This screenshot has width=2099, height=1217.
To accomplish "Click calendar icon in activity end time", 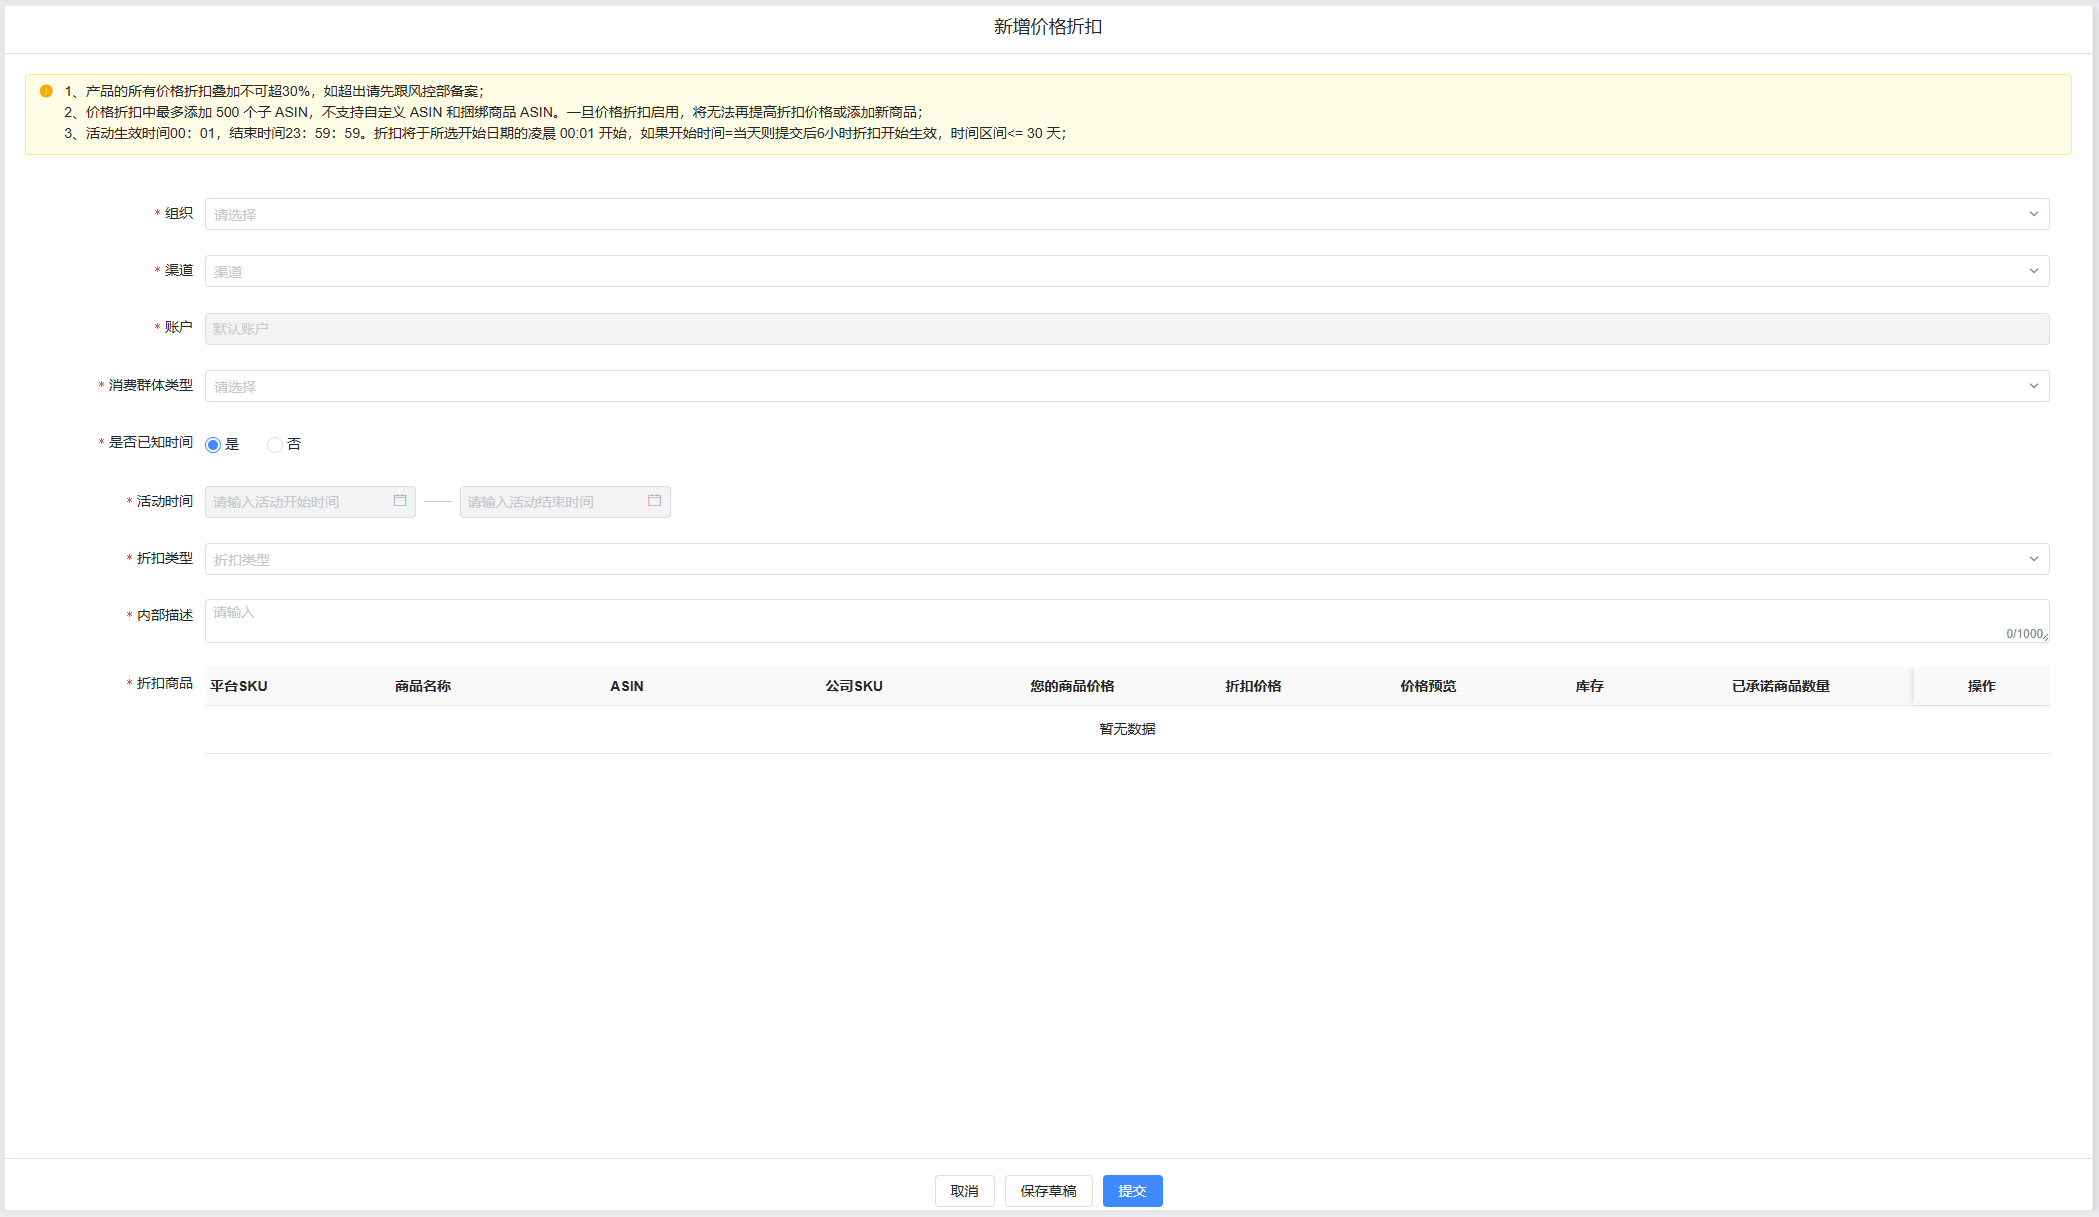I will [x=654, y=501].
